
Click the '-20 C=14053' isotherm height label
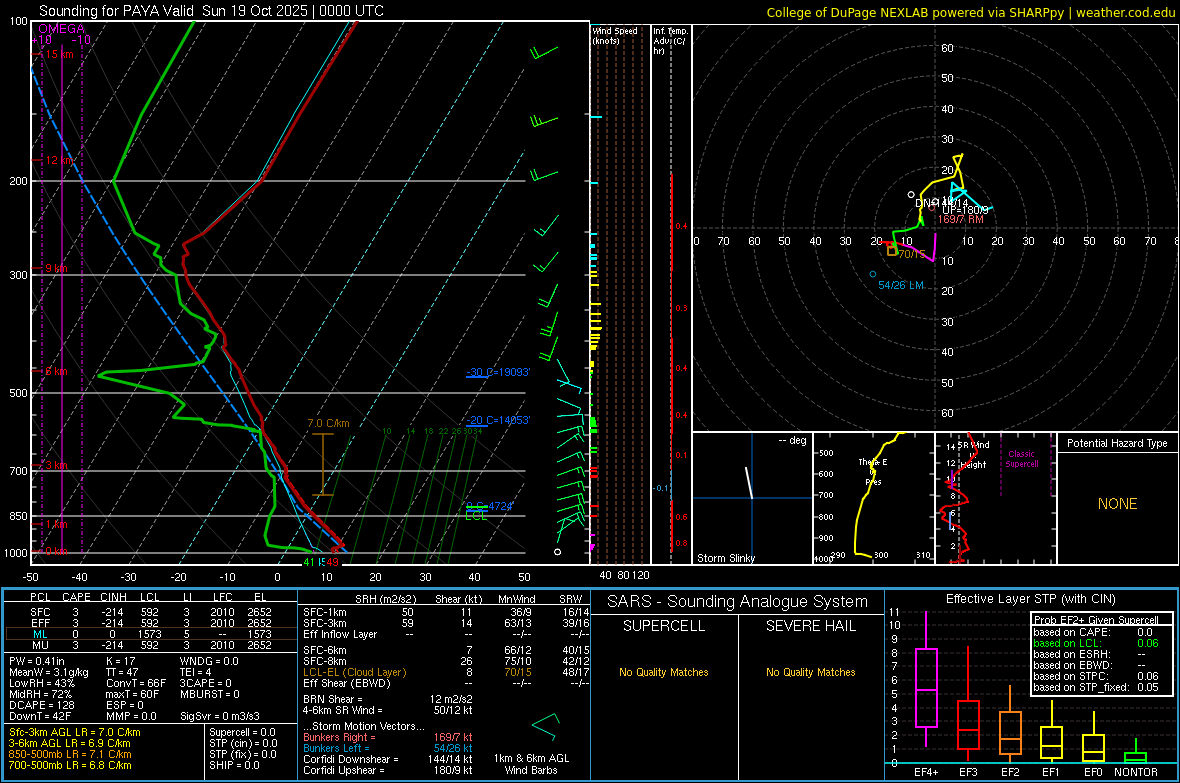click(x=498, y=420)
